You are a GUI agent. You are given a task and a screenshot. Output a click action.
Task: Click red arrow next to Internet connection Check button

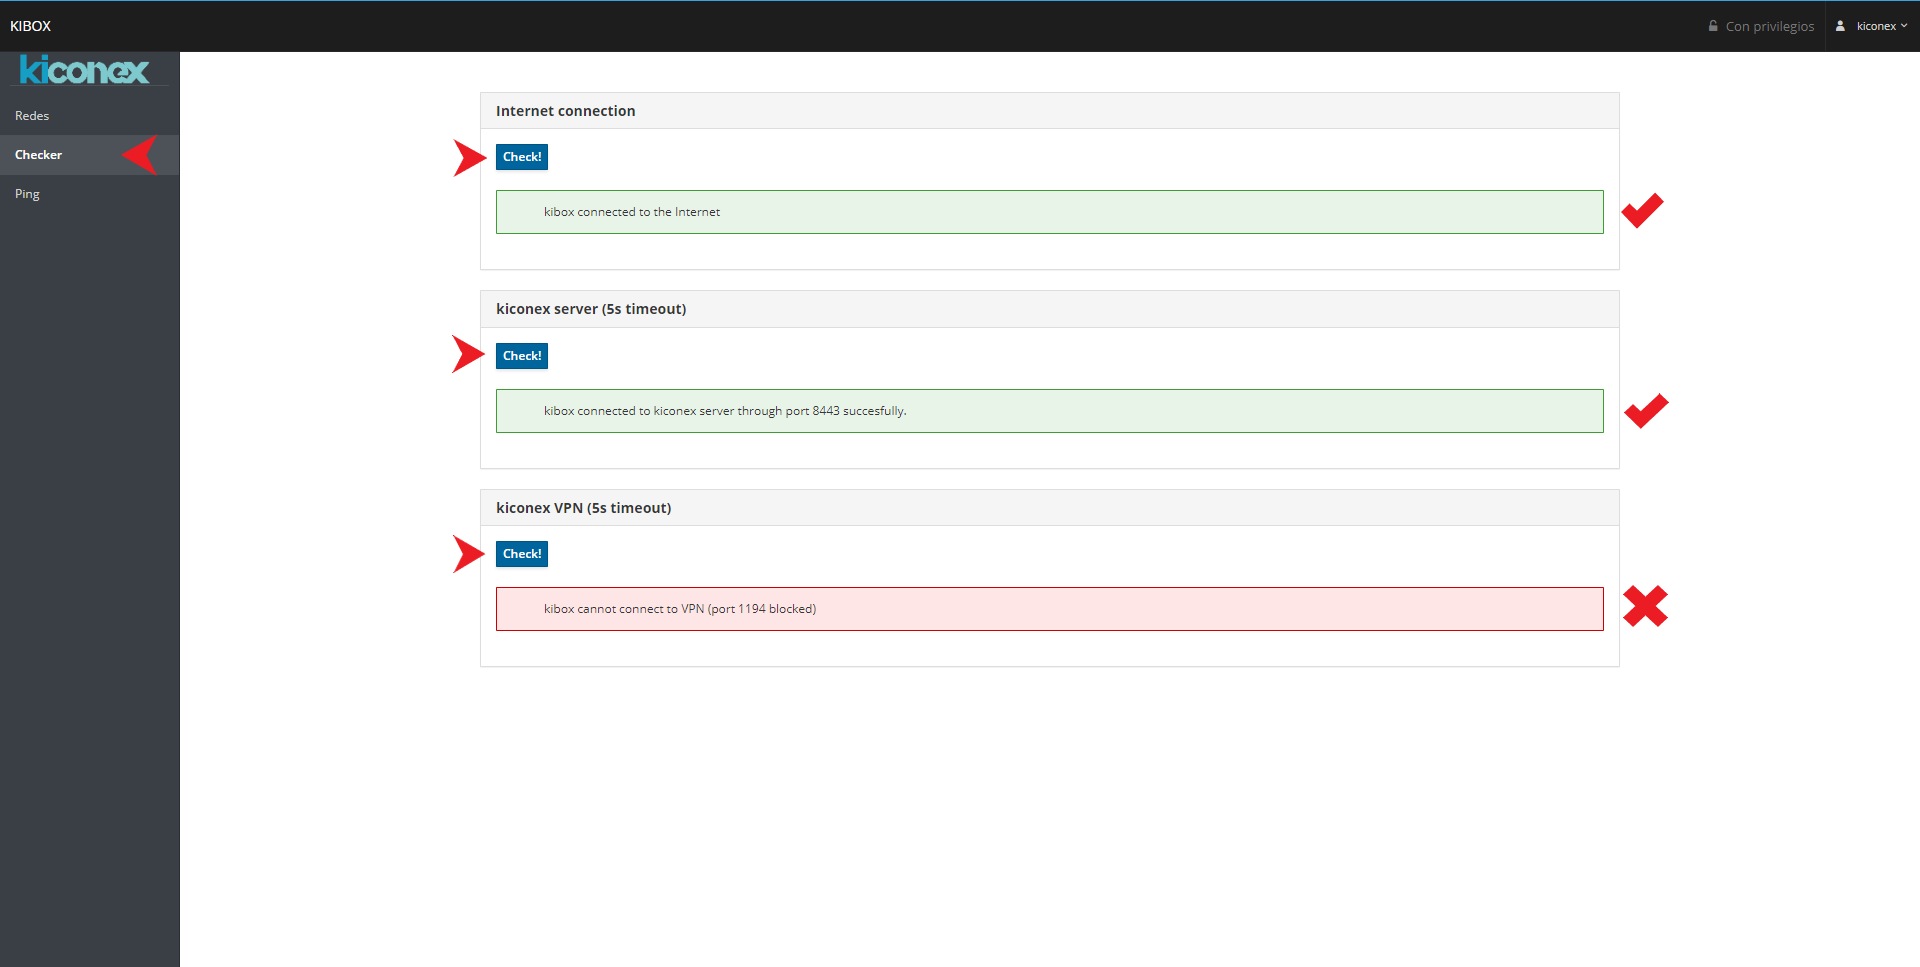pos(468,158)
